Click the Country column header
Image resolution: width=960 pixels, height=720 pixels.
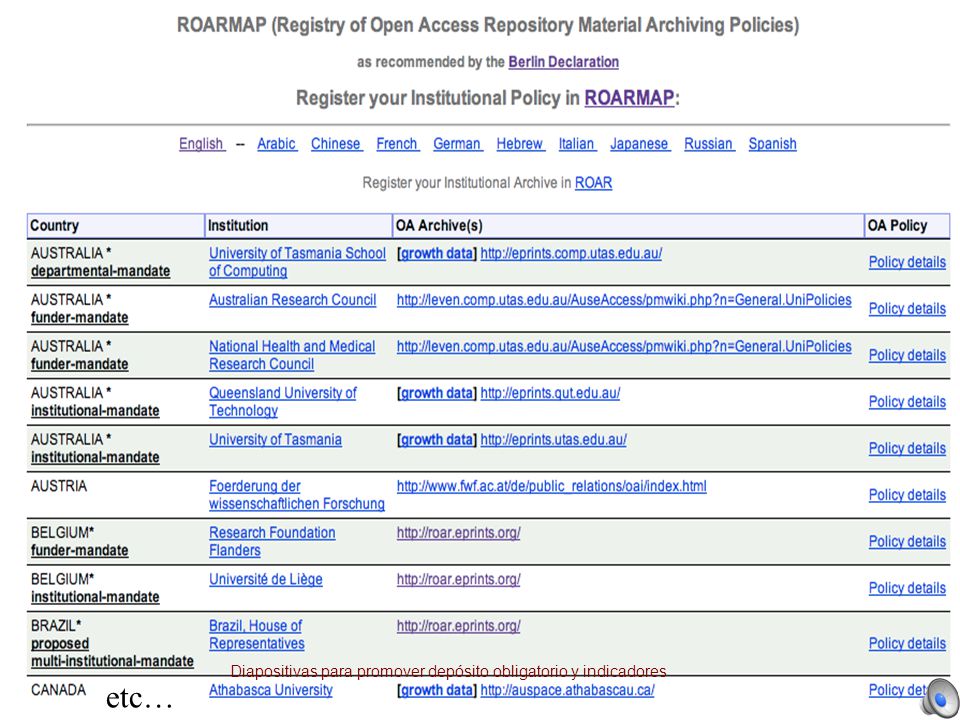click(x=116, y=225)
